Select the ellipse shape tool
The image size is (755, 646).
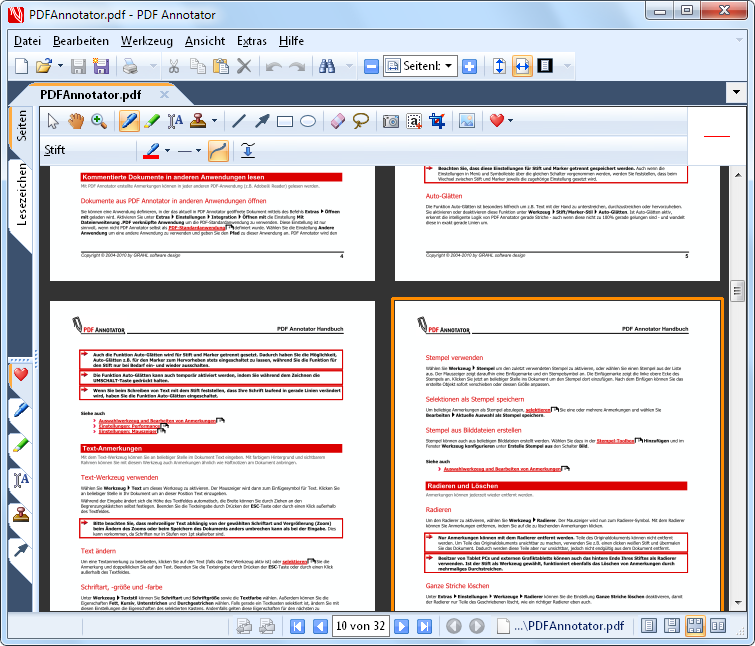click(308, 121)
